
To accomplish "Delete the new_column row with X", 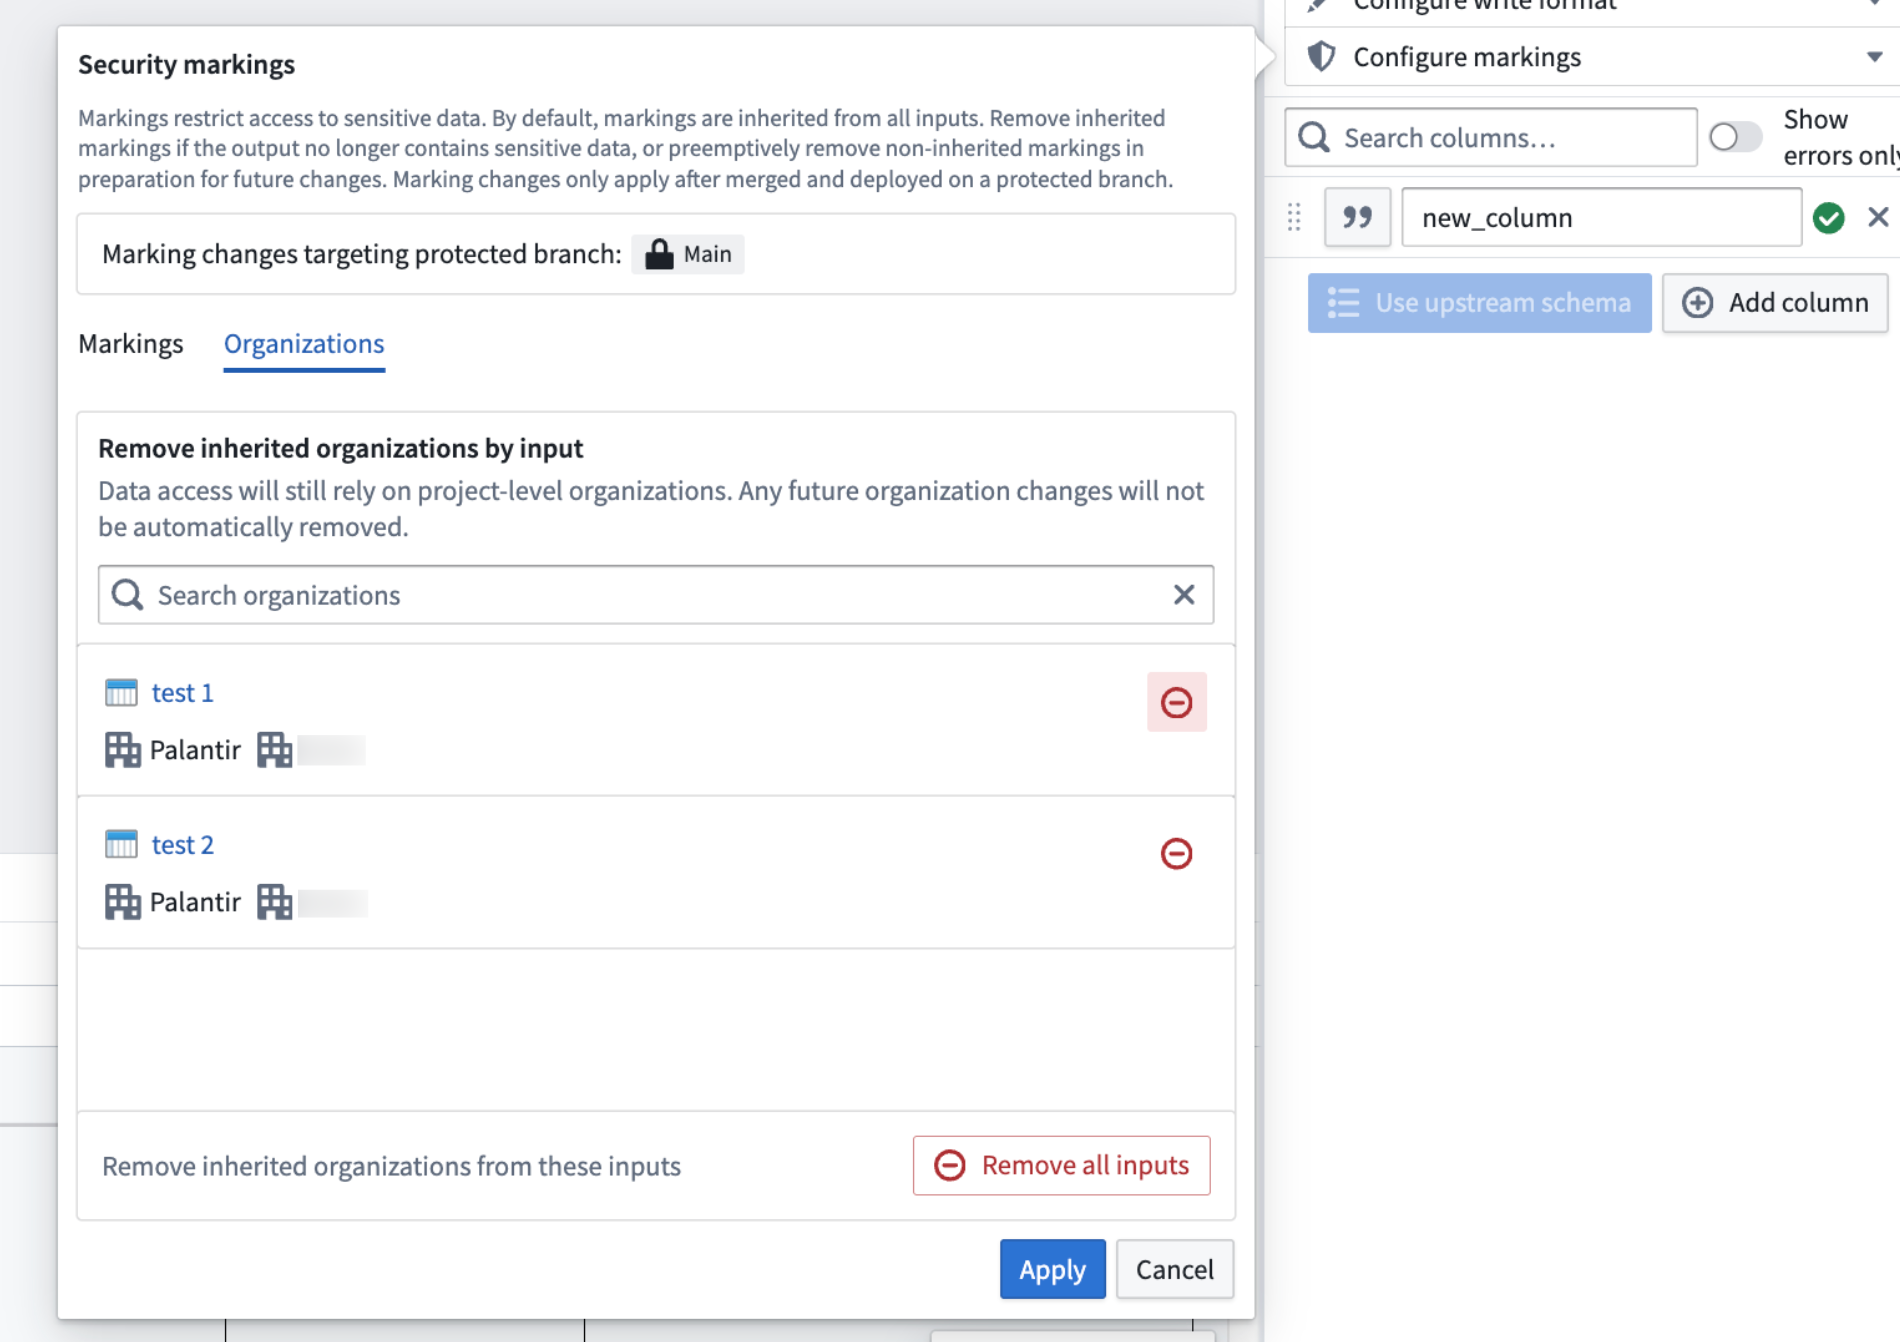I will click(x=1878, y=217).
